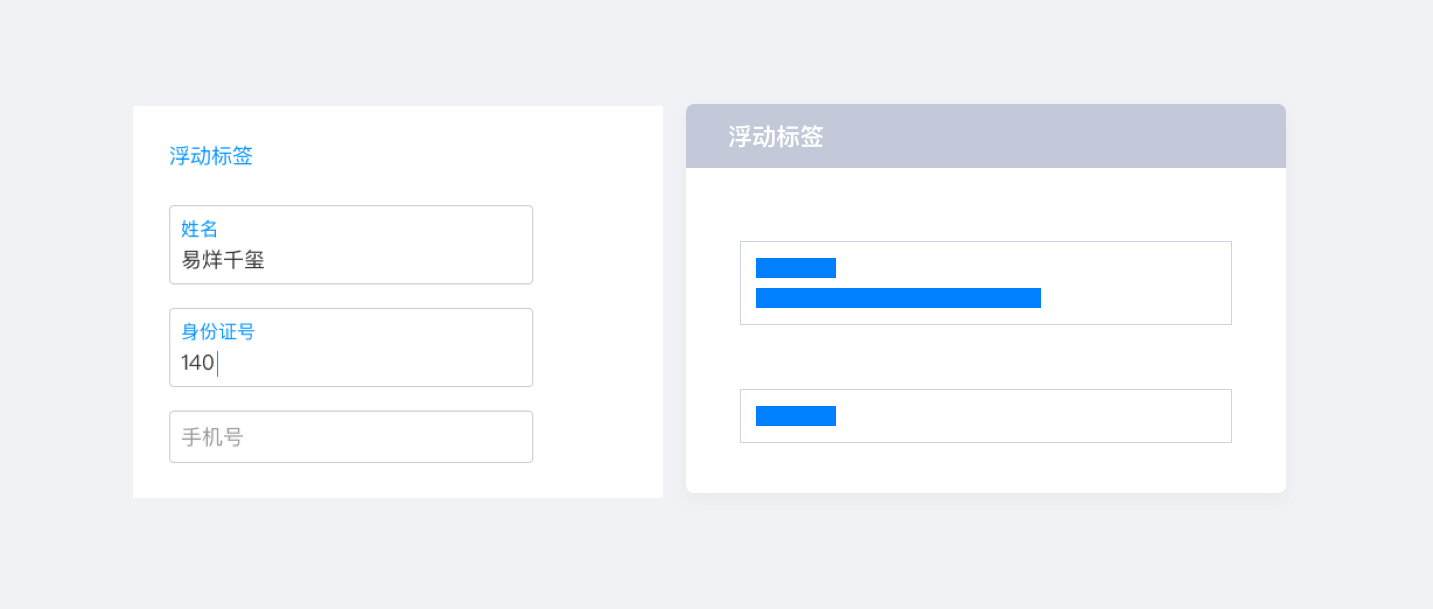Select the long blue bar in upper wireframe box
Screen dimensions: 1433x609
(898, 298)
